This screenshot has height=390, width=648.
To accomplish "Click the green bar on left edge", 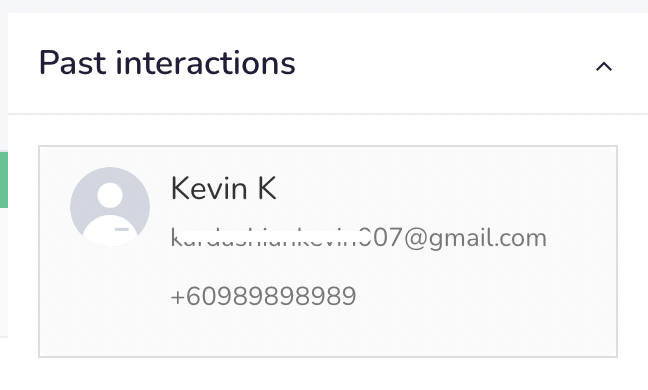I will (4, 180).
